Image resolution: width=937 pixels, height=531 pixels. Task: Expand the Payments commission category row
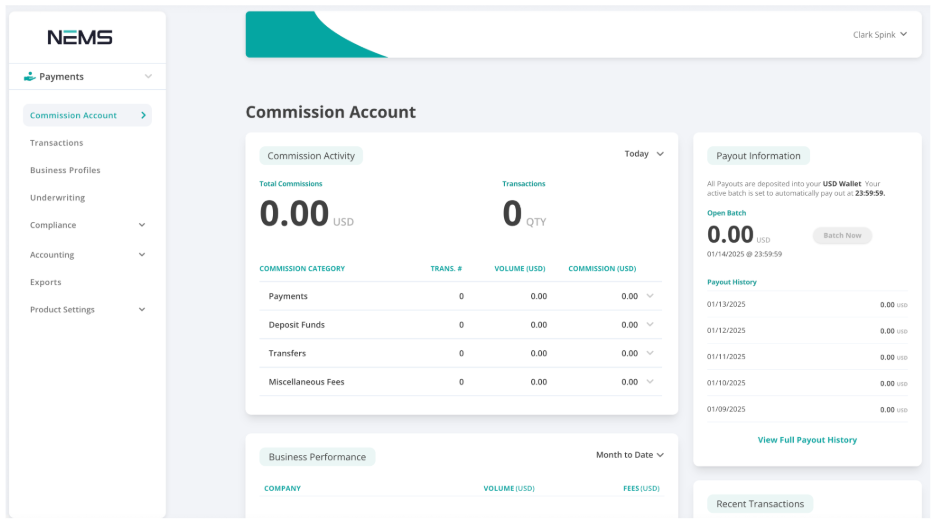coord(650,296)
